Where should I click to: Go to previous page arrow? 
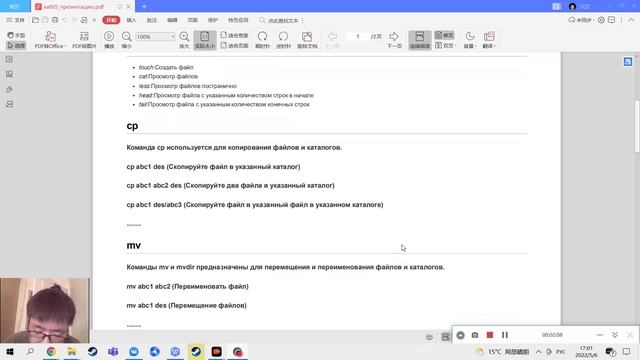pyautogui.click(x=332, y=40)
